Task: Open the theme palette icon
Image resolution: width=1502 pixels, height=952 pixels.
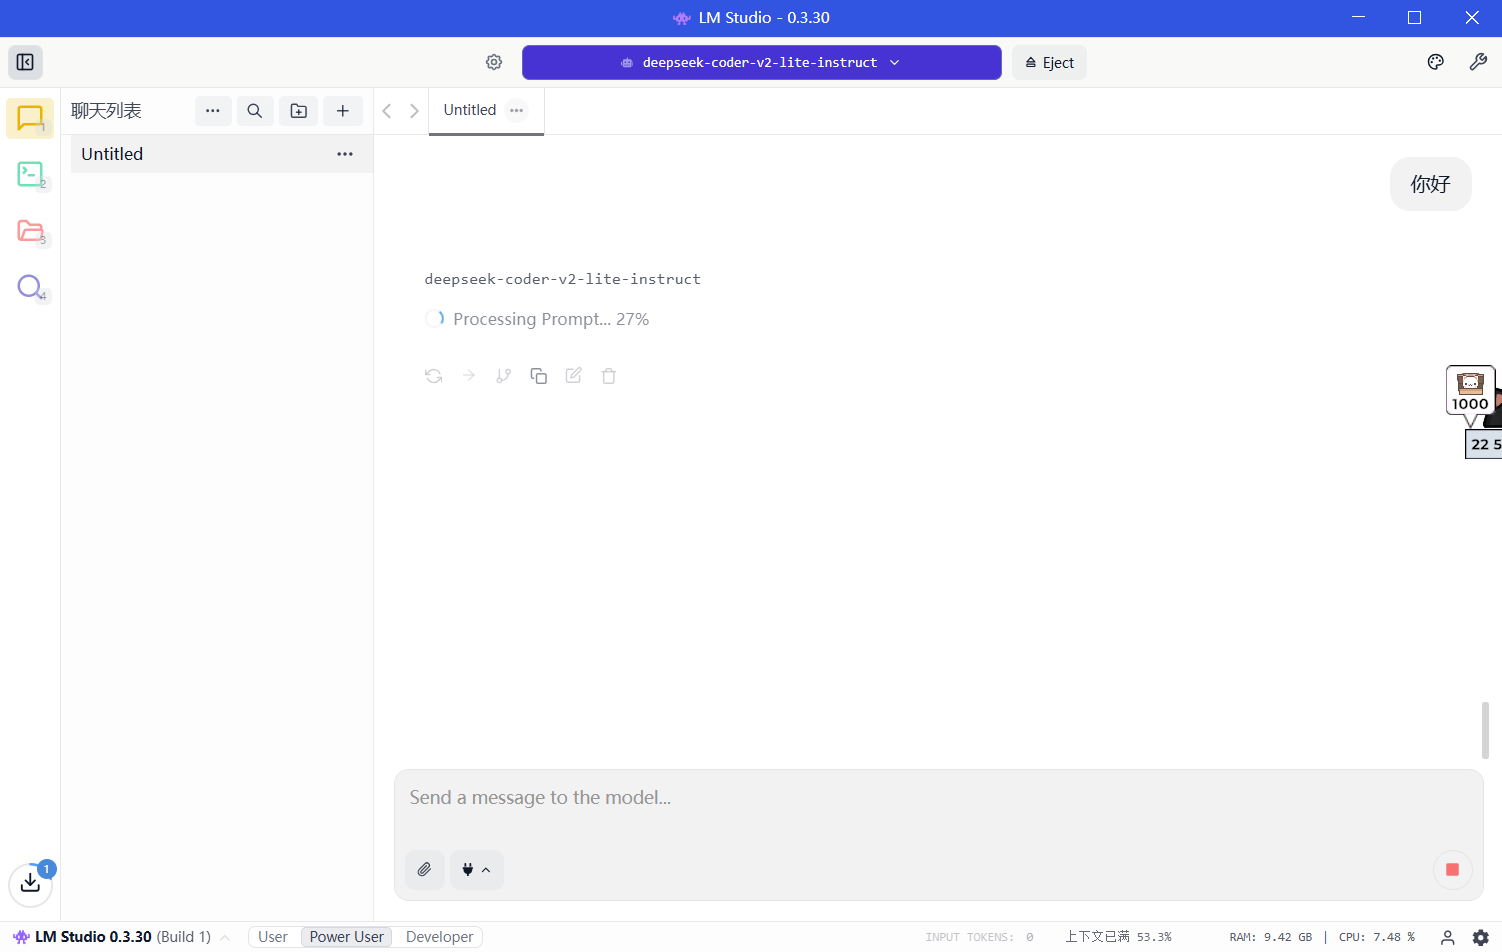Action: [x=1435, y=62]
